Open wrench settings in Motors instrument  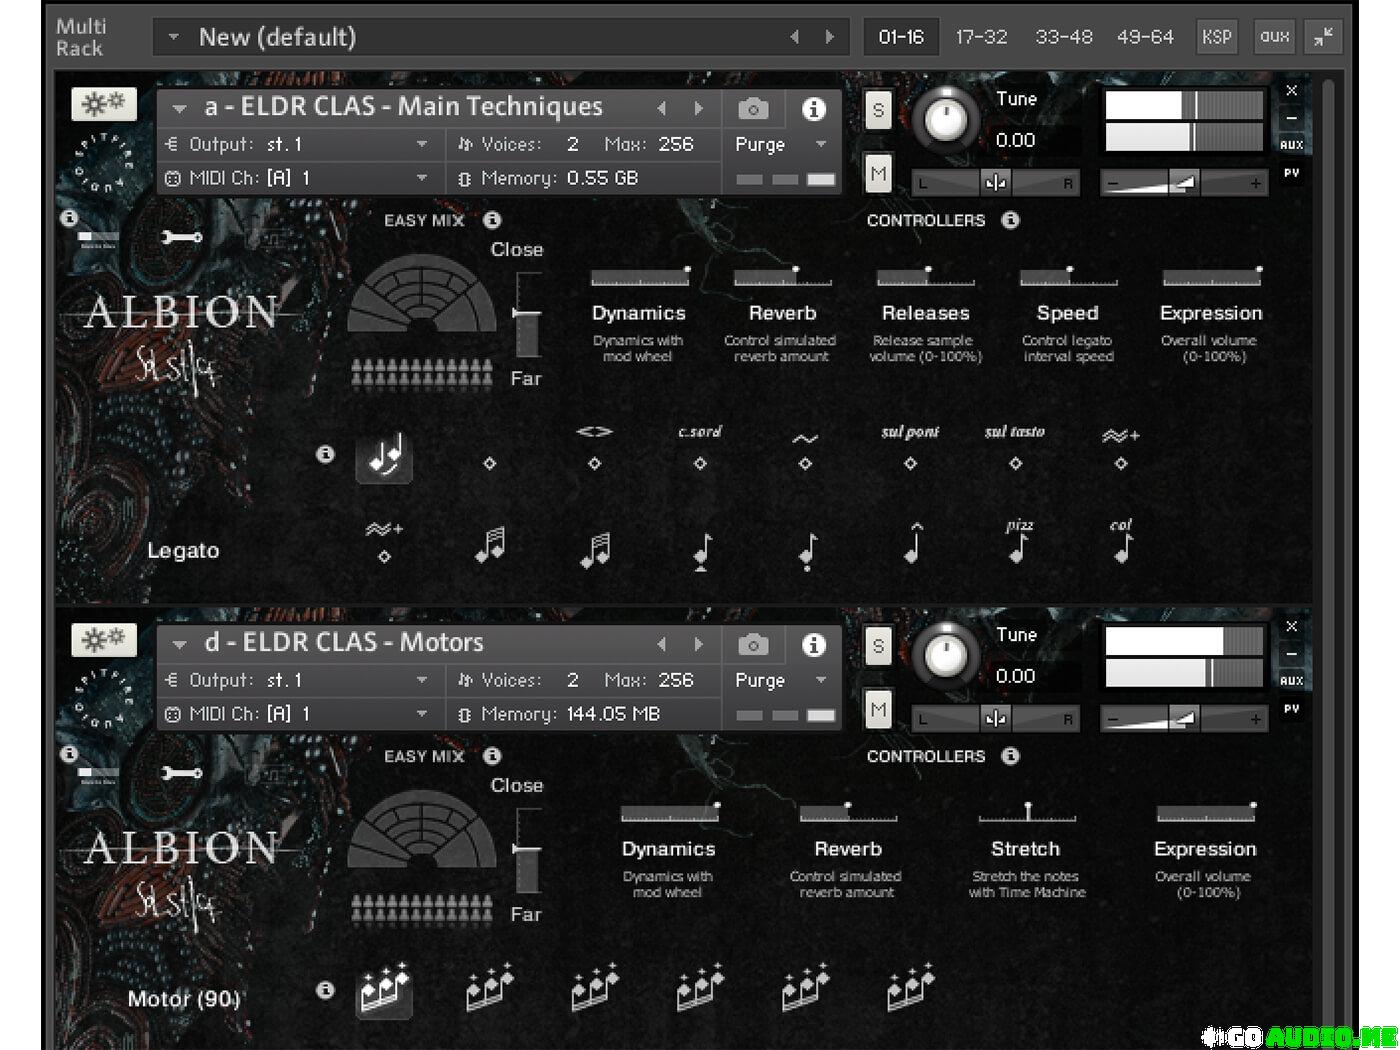181,772
